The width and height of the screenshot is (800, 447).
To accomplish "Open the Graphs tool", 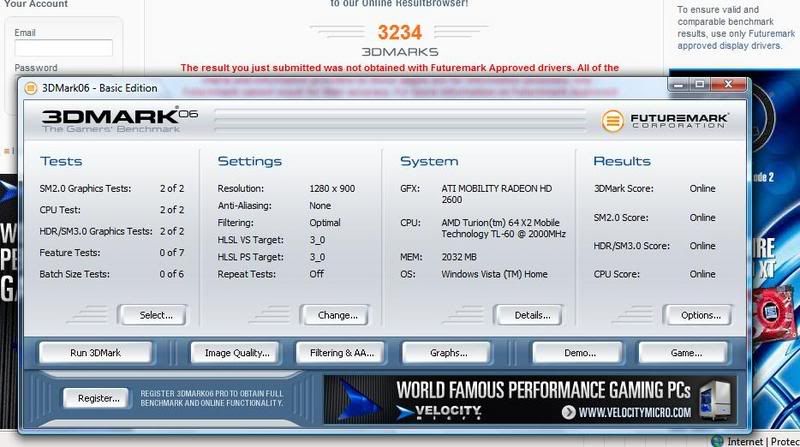I will pos(447,353).
